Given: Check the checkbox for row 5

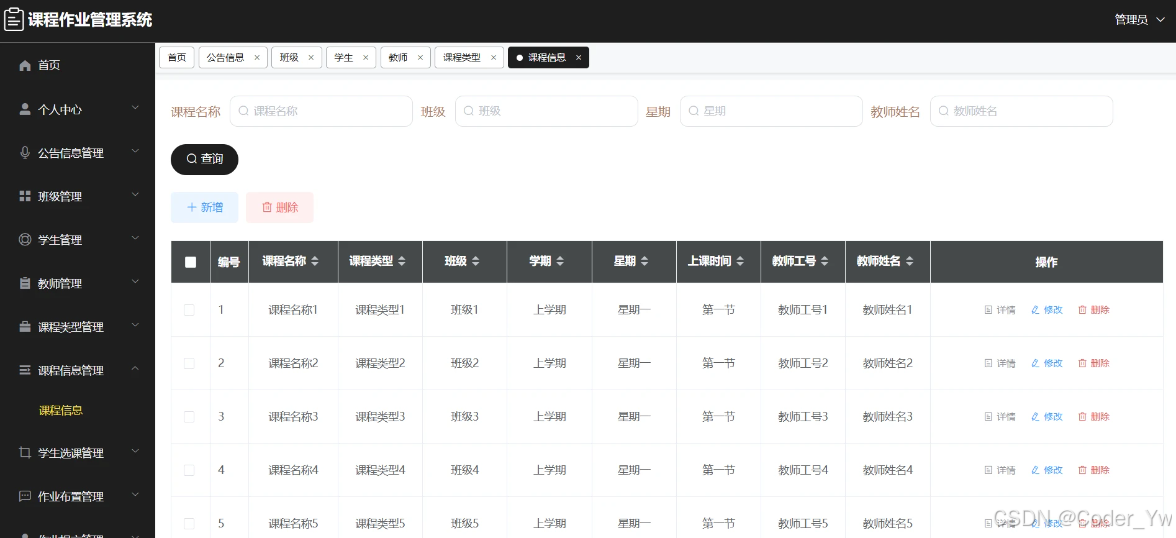Looking at the screenshot, I should pos(189,524).
